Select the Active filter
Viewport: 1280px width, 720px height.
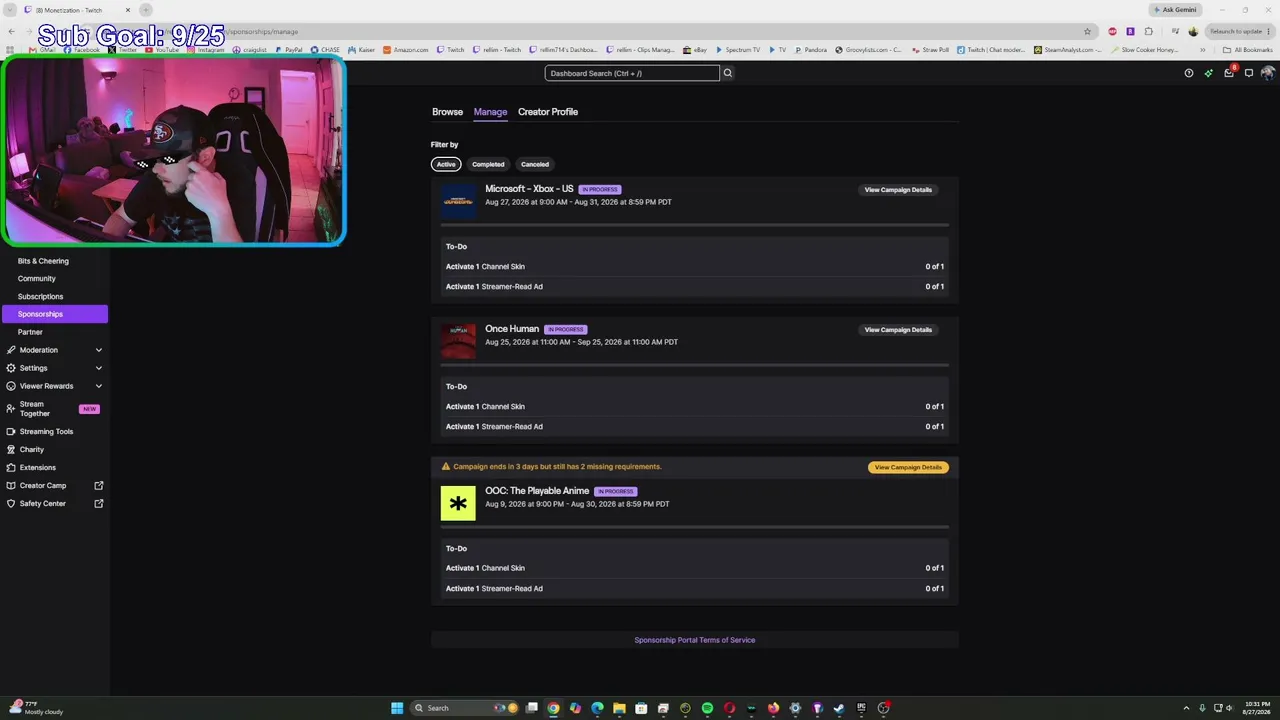click(x=446, y=164)
